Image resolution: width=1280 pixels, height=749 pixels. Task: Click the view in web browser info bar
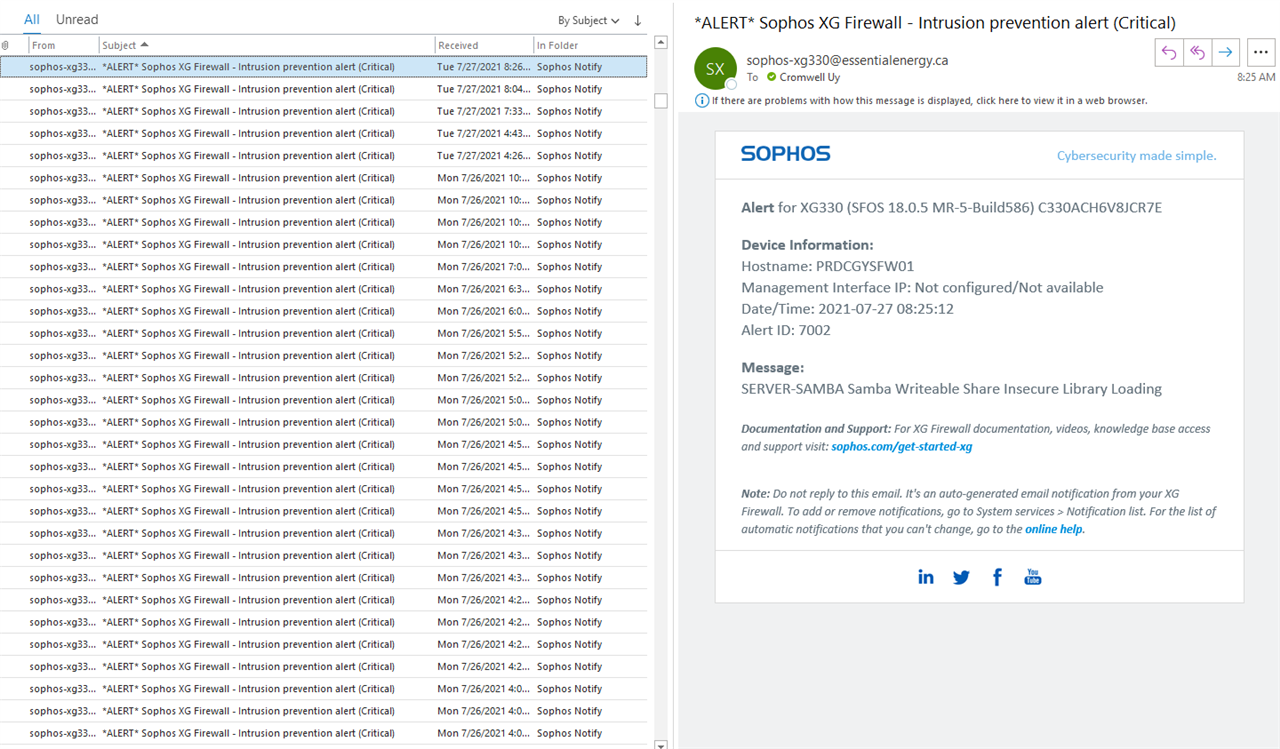[930, 100]
